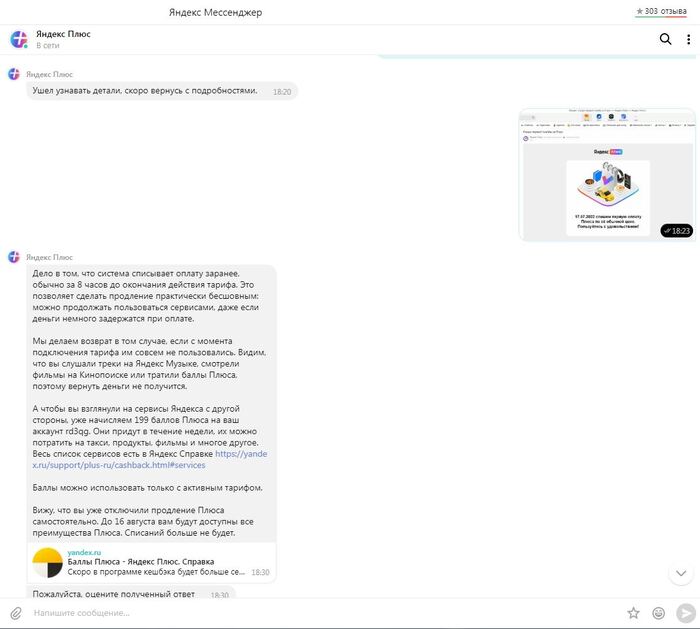Click the paragraph starting Мы делаем возврат
The width and height of the screenshot is (700, 629).
(x=149, y=363)
